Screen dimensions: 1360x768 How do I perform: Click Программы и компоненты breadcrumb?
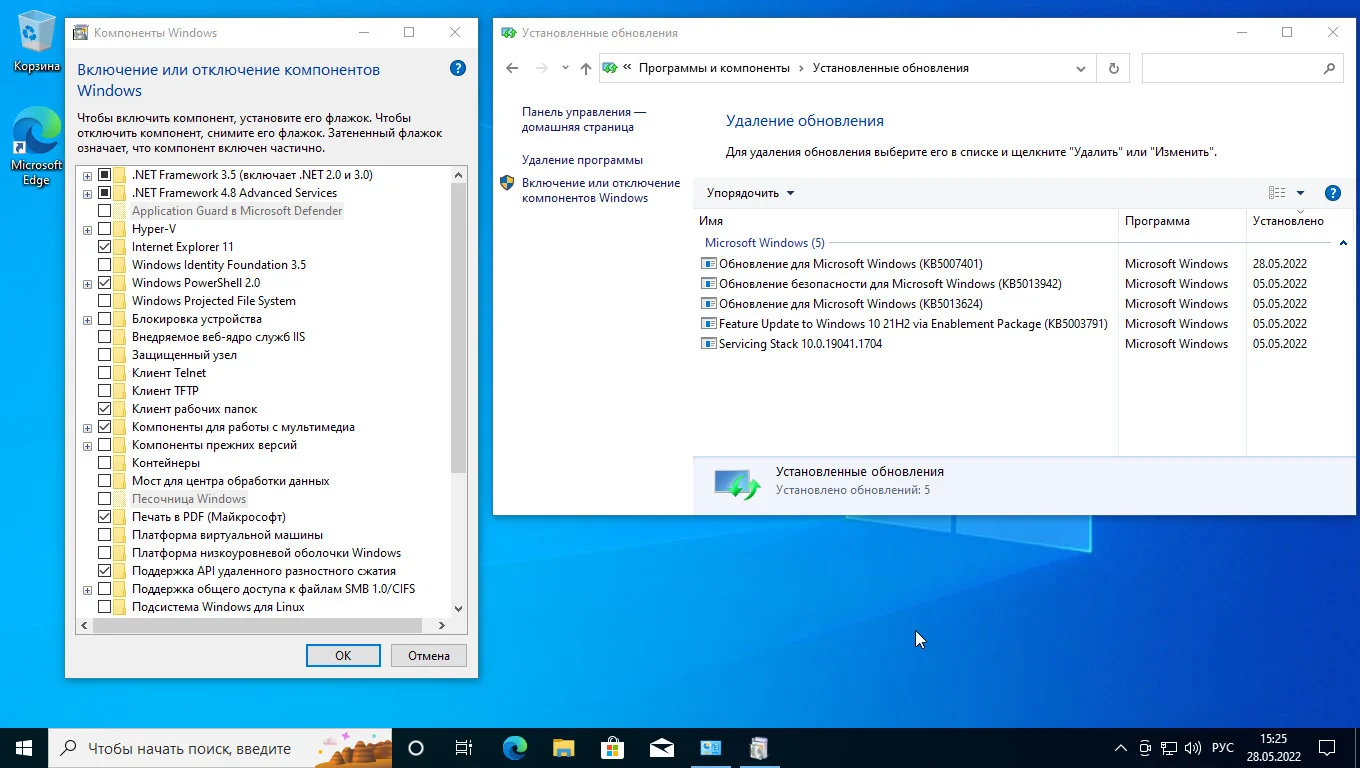[714, 68]
